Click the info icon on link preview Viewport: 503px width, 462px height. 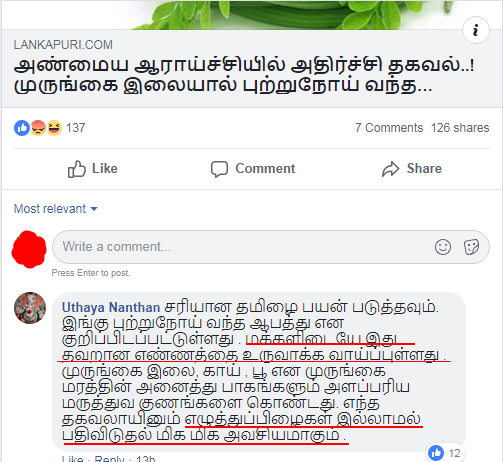[476, 30]
